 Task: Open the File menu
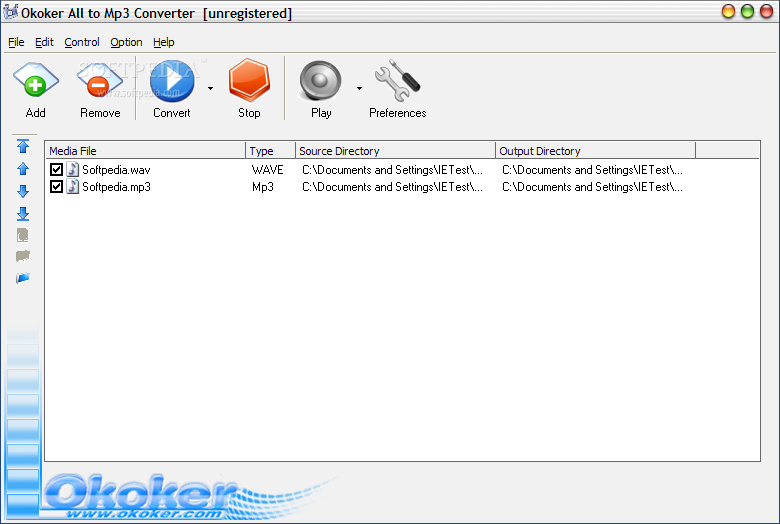16,42
